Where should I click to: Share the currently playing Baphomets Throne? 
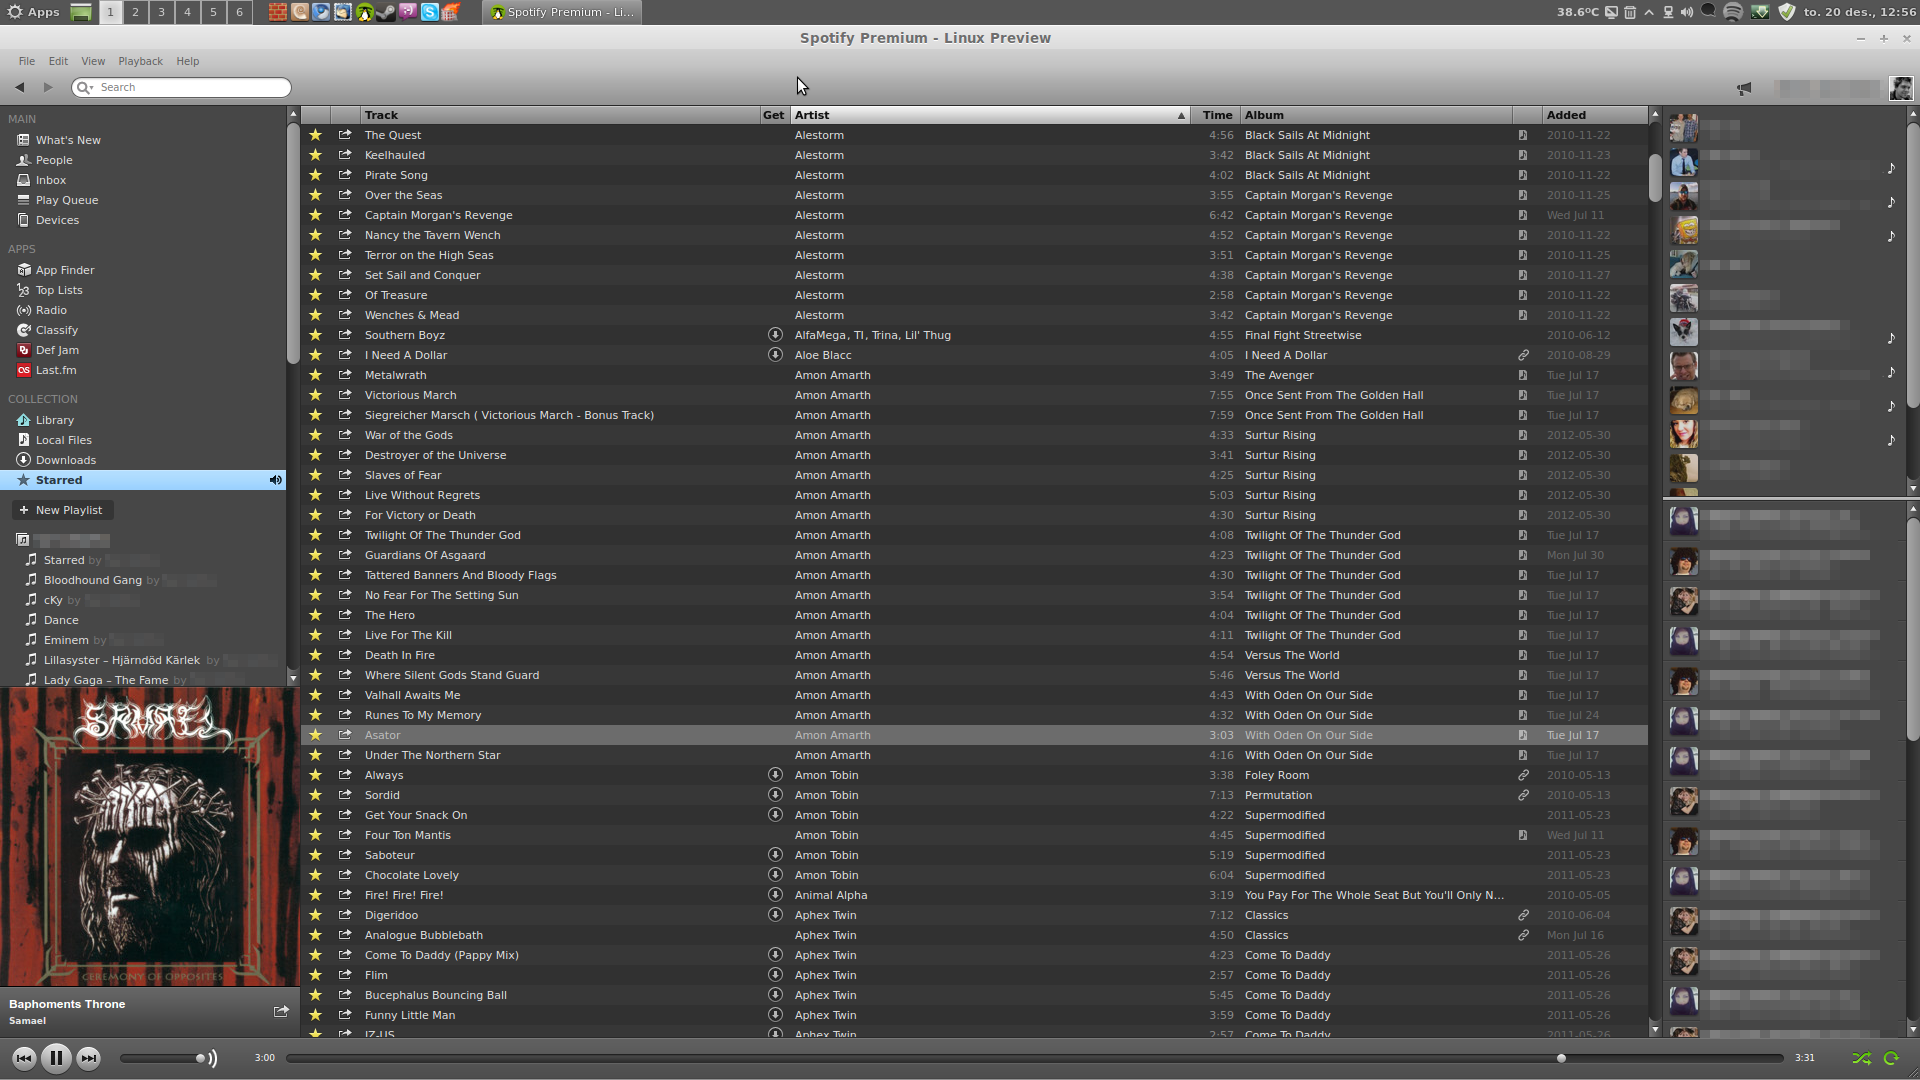pos(281,1011)
